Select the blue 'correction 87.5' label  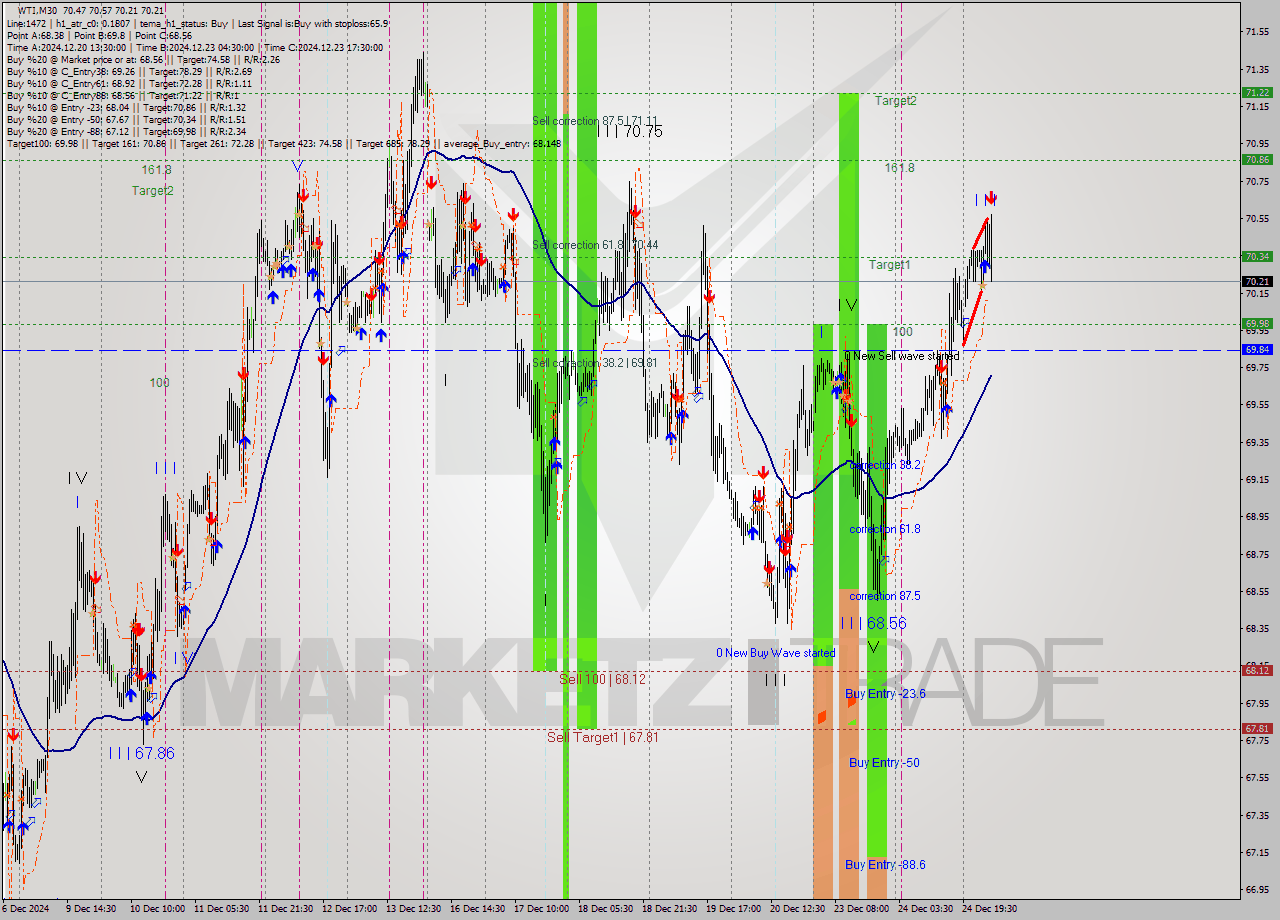pos(885,596)
